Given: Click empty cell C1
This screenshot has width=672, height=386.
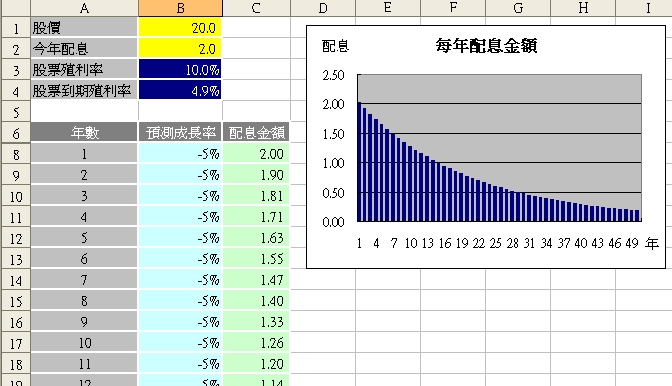Looking at the screenshot, I should click(256, 28).
